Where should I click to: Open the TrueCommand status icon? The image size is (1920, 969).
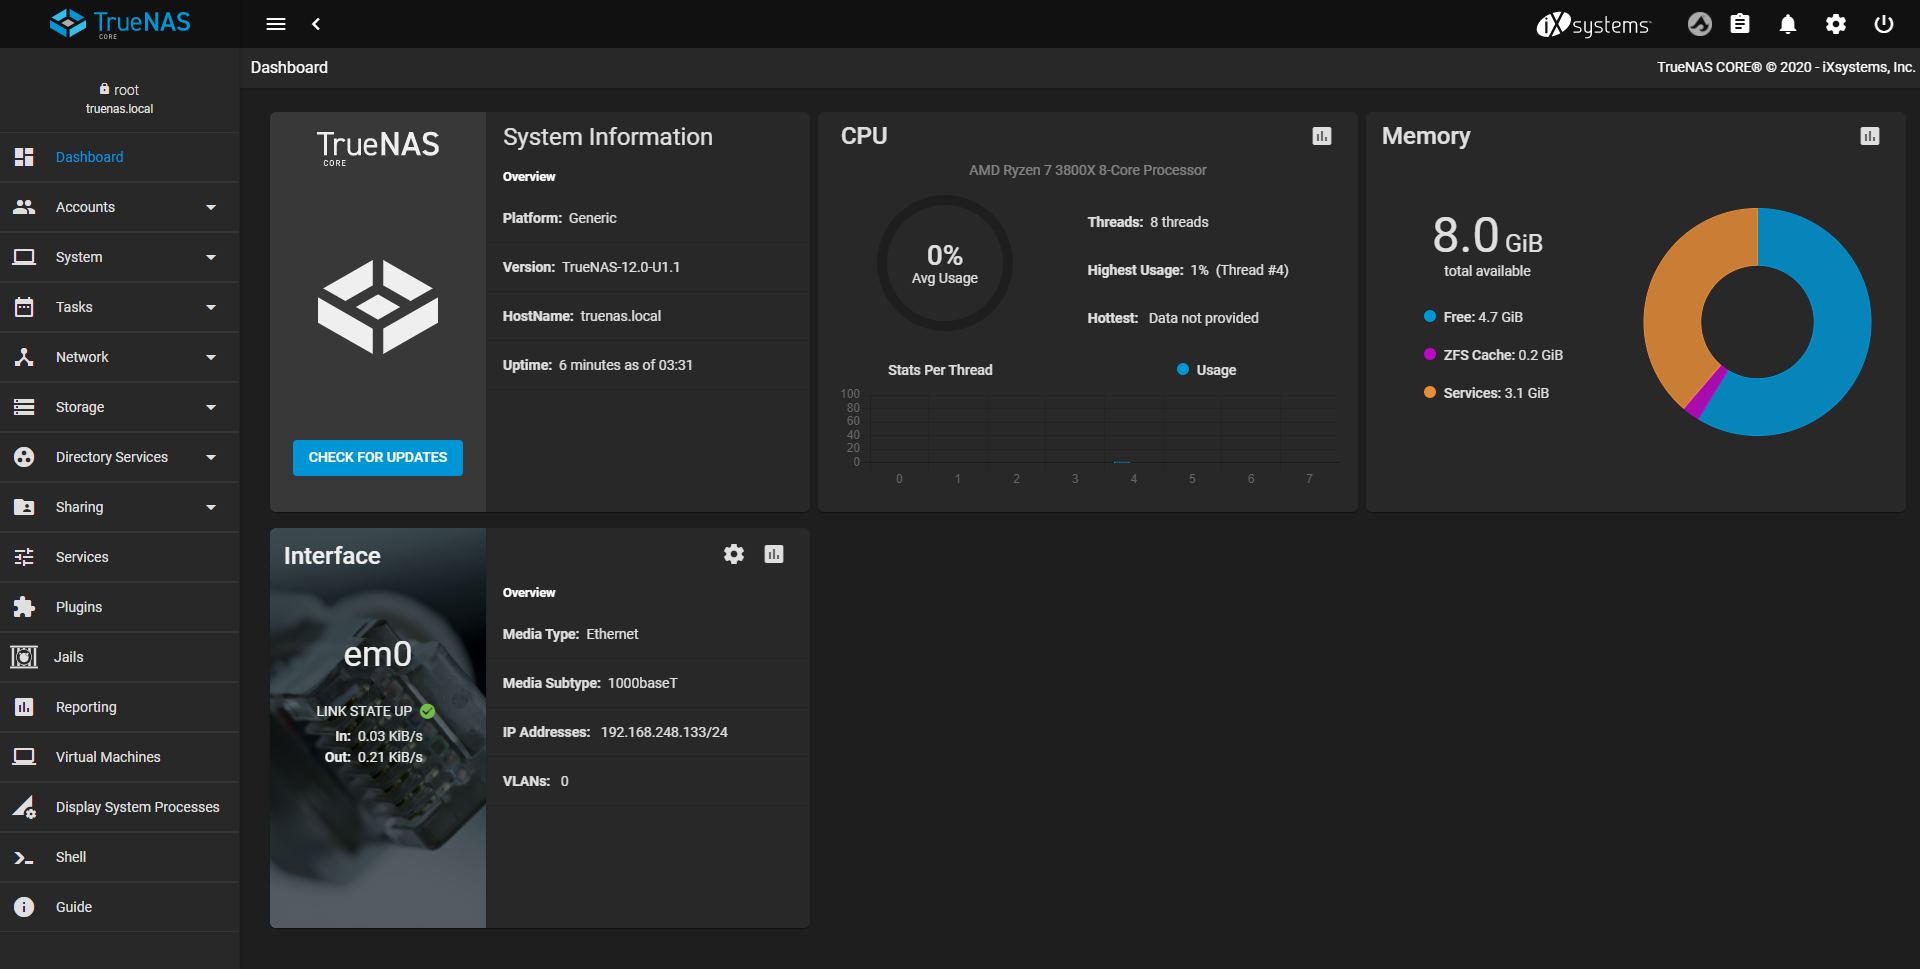1699,24
